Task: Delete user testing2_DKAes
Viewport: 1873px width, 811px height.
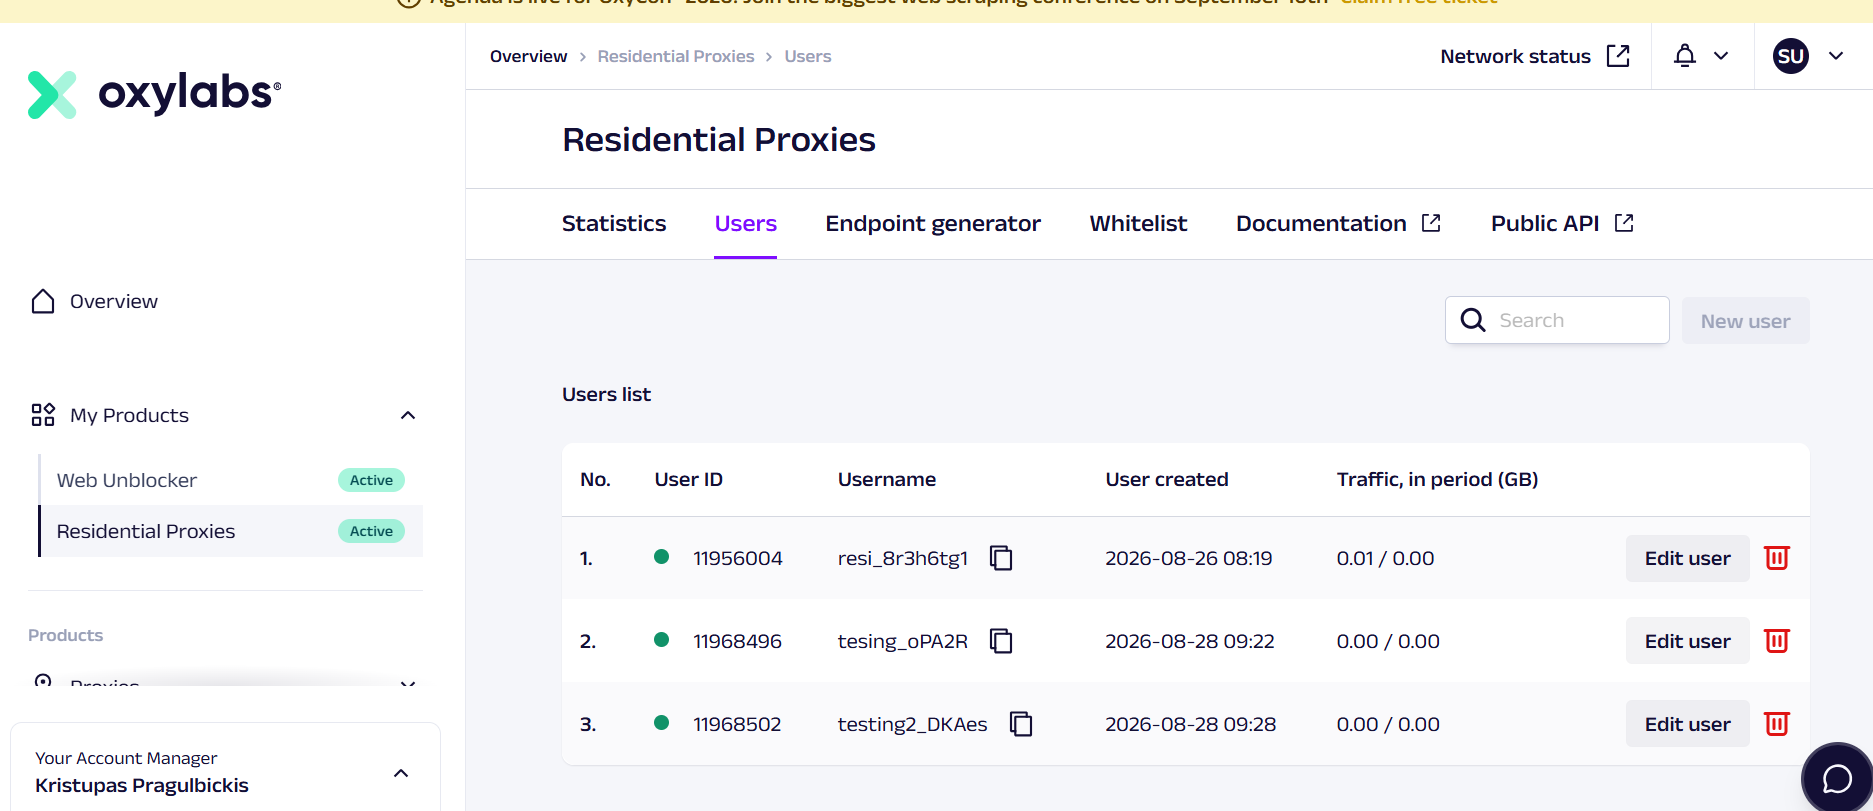Action: tap(1776, 724)
